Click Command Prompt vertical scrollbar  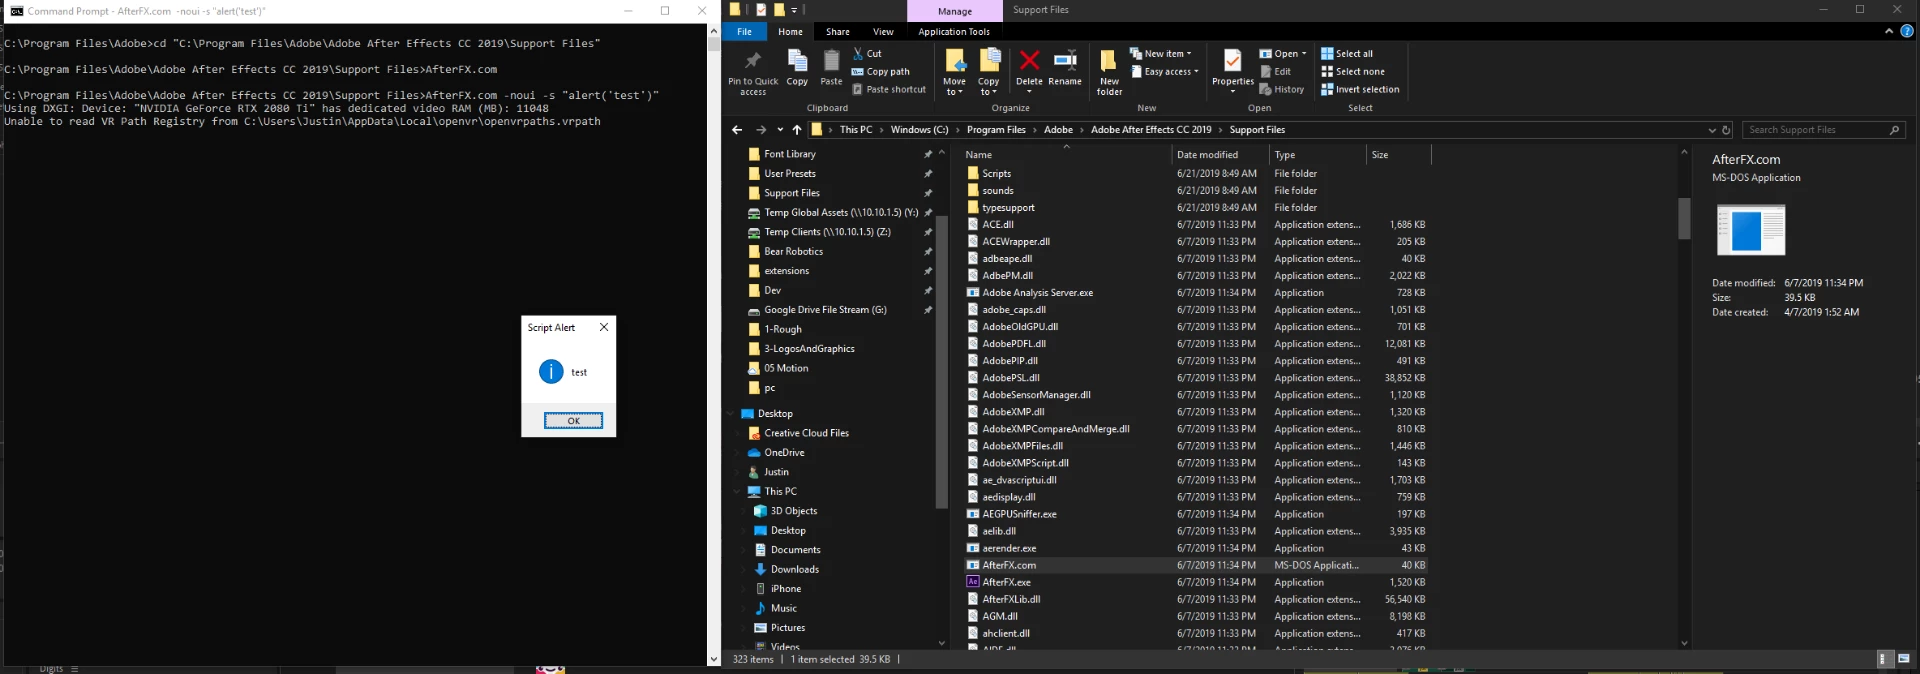713,345
